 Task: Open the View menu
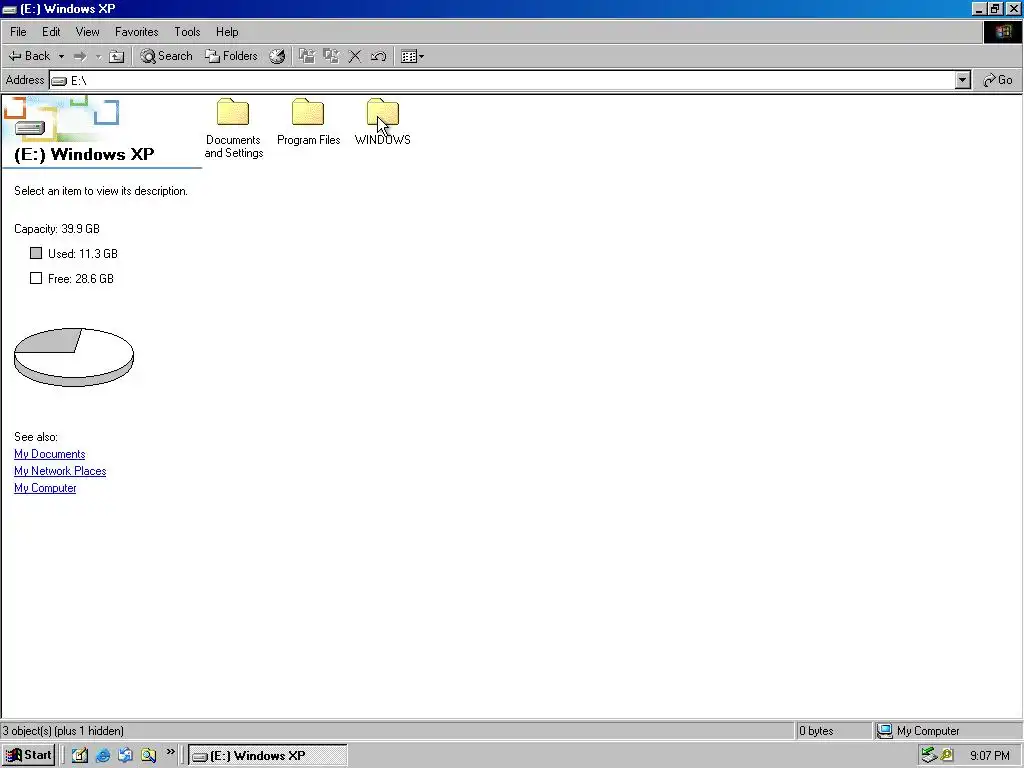pyautogui.click(x=87, y=31)
